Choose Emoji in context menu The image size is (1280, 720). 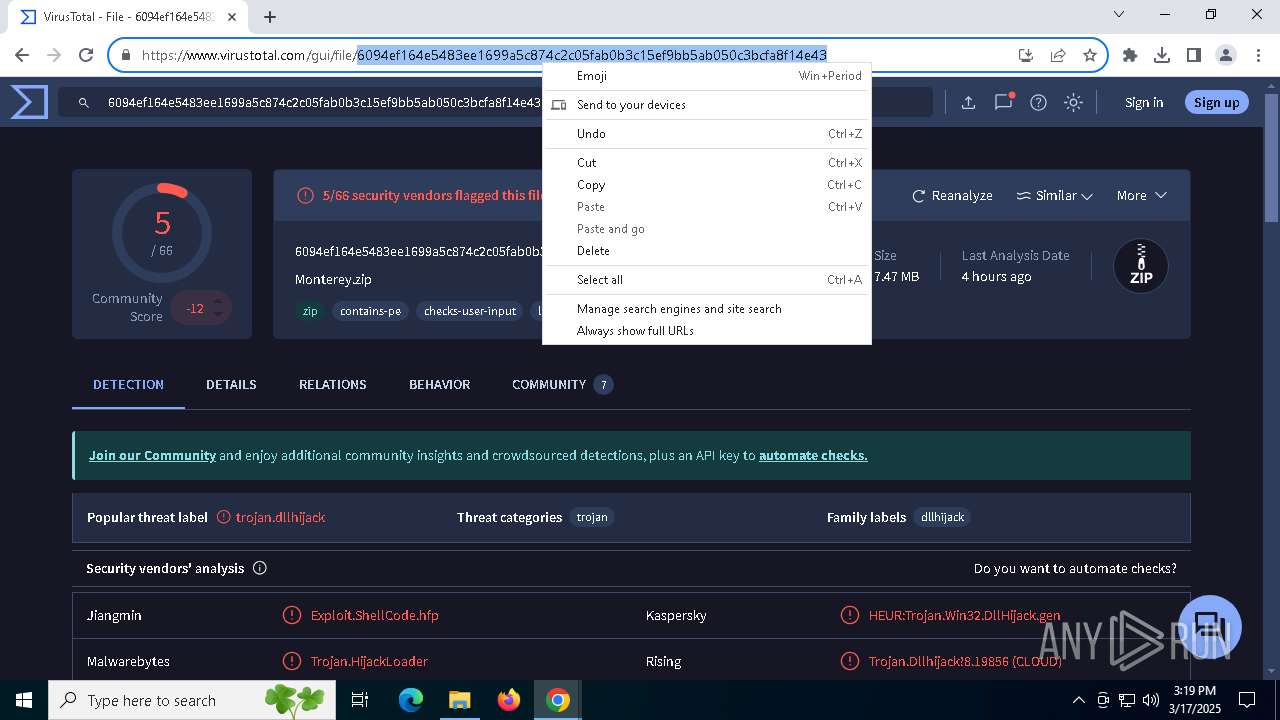(x=707, y=75)
